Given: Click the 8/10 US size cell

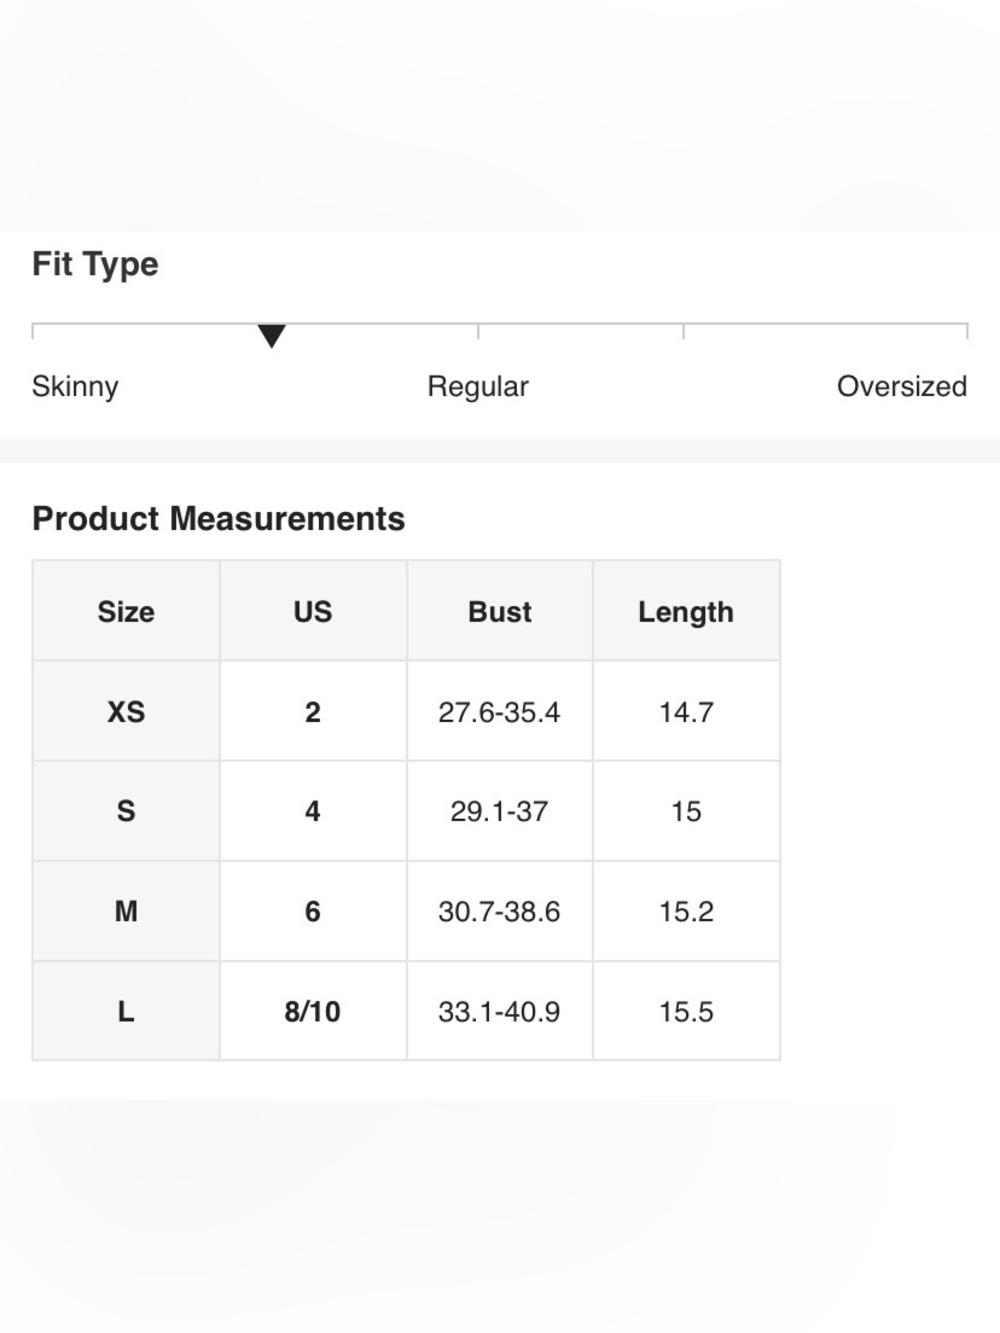Looking at the screenshot, I should 313,1011.
